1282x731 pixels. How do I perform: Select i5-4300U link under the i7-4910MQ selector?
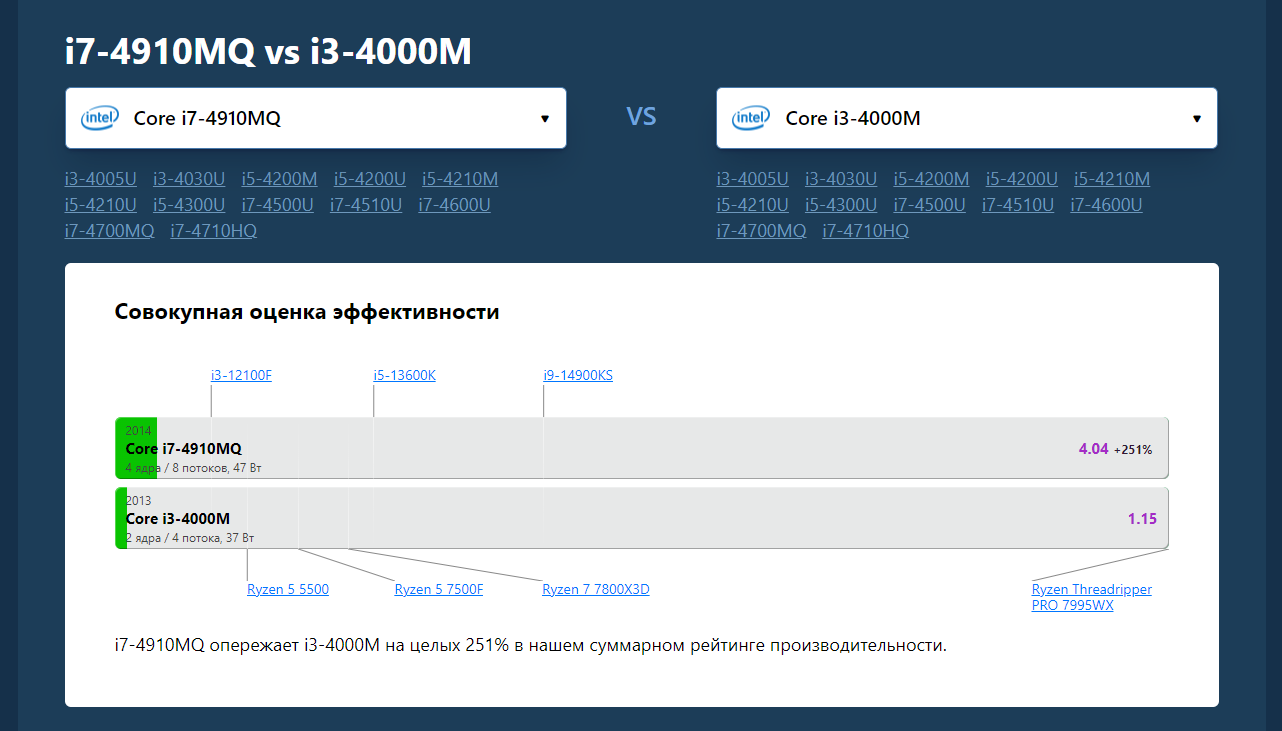(189, 205)
